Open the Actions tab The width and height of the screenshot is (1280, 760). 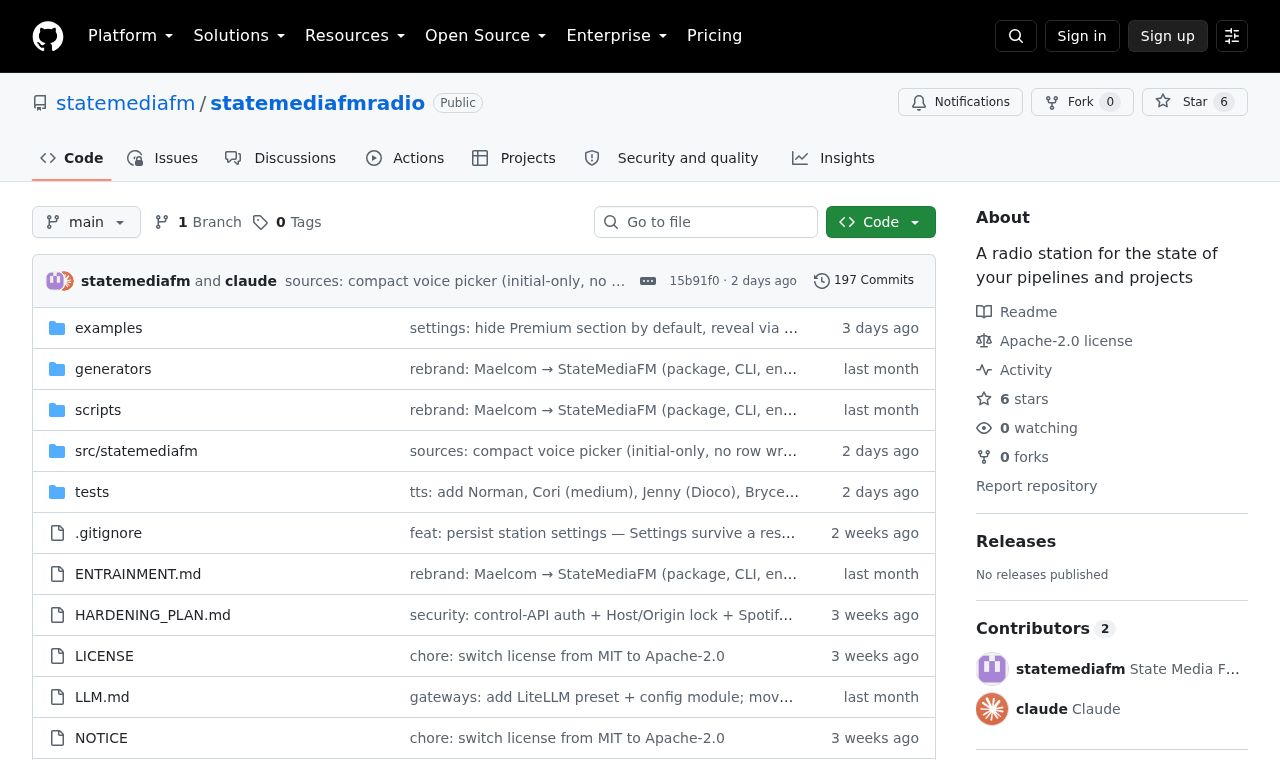point(405,158)
